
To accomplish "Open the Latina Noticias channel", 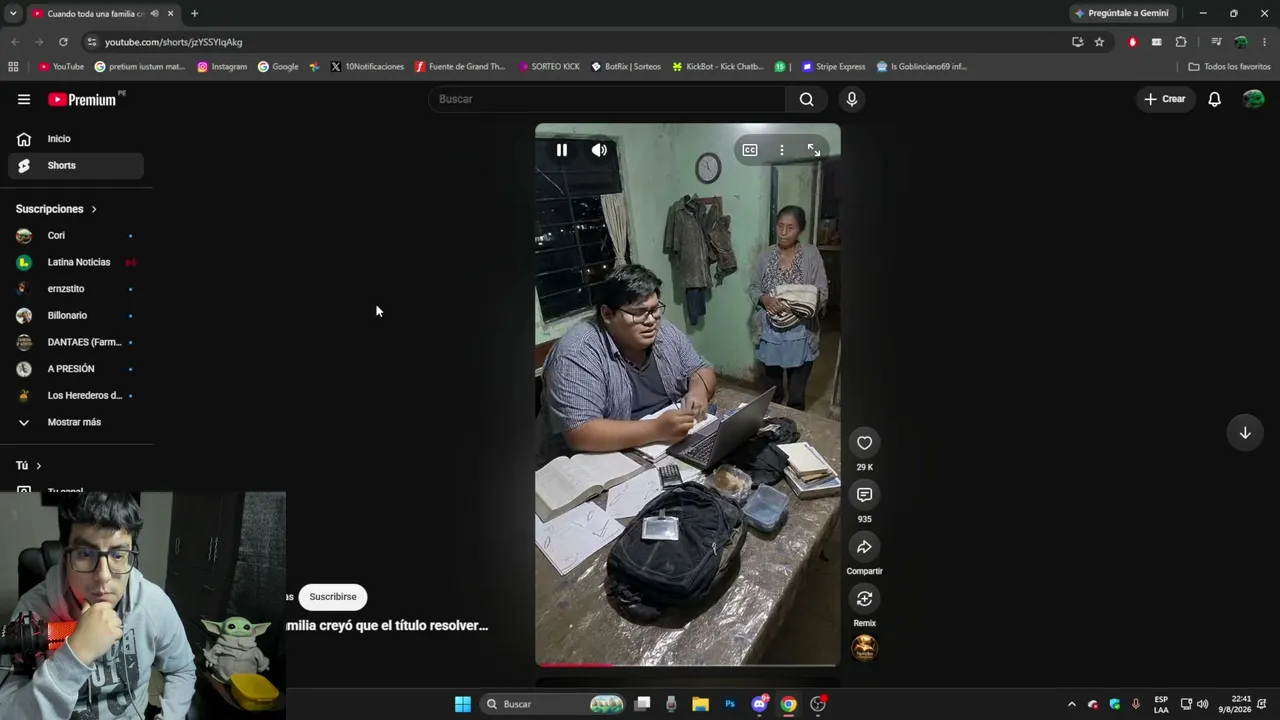I will pos(76,262).
